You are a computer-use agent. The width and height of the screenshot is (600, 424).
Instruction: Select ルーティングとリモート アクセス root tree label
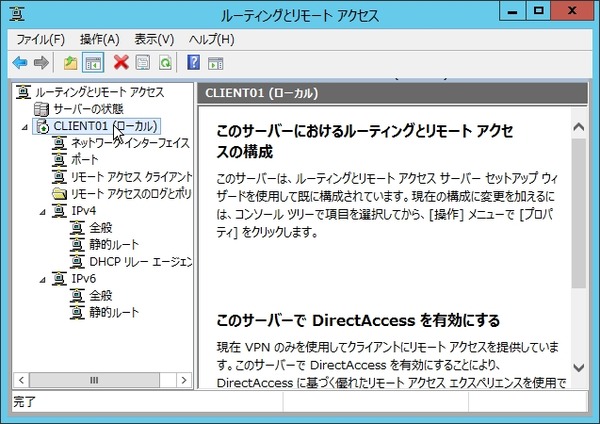pos(99,92)
